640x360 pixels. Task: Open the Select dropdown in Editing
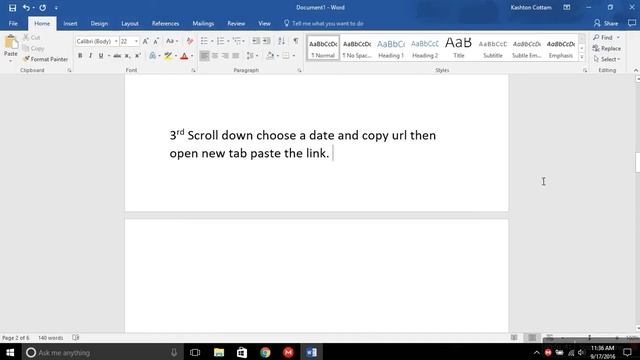(607, 59)
